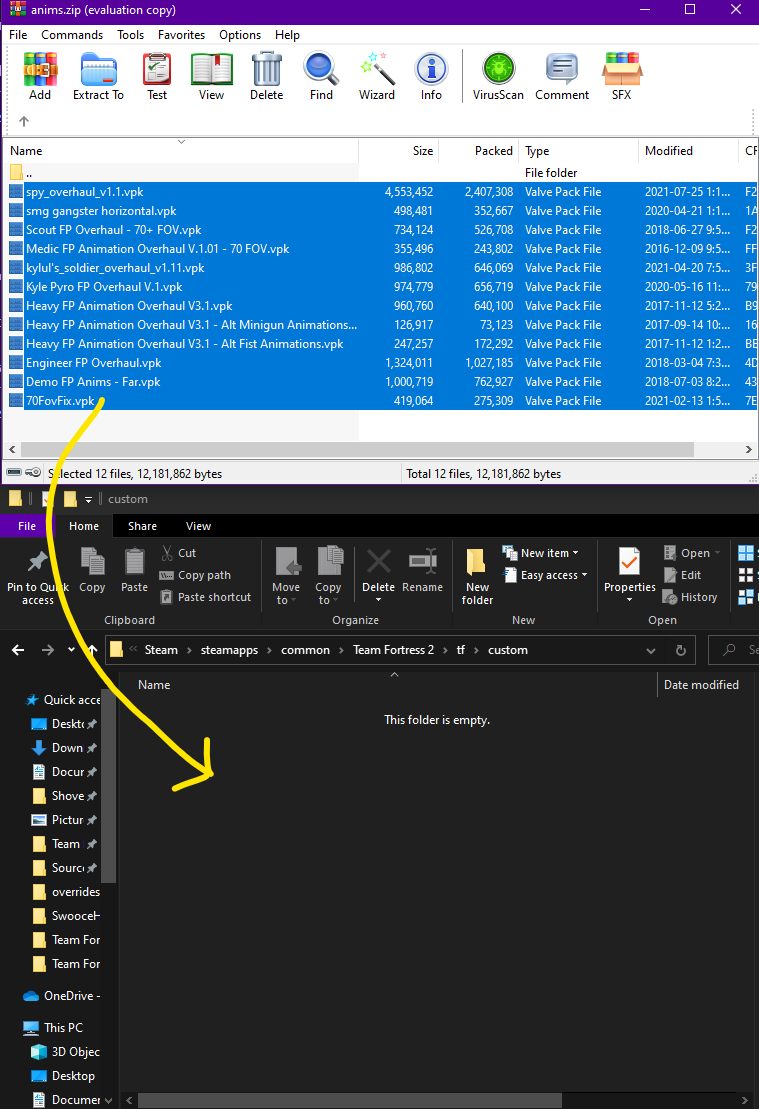Click the New folder button
The image size is (759, 1109).
tap(477, 576)
